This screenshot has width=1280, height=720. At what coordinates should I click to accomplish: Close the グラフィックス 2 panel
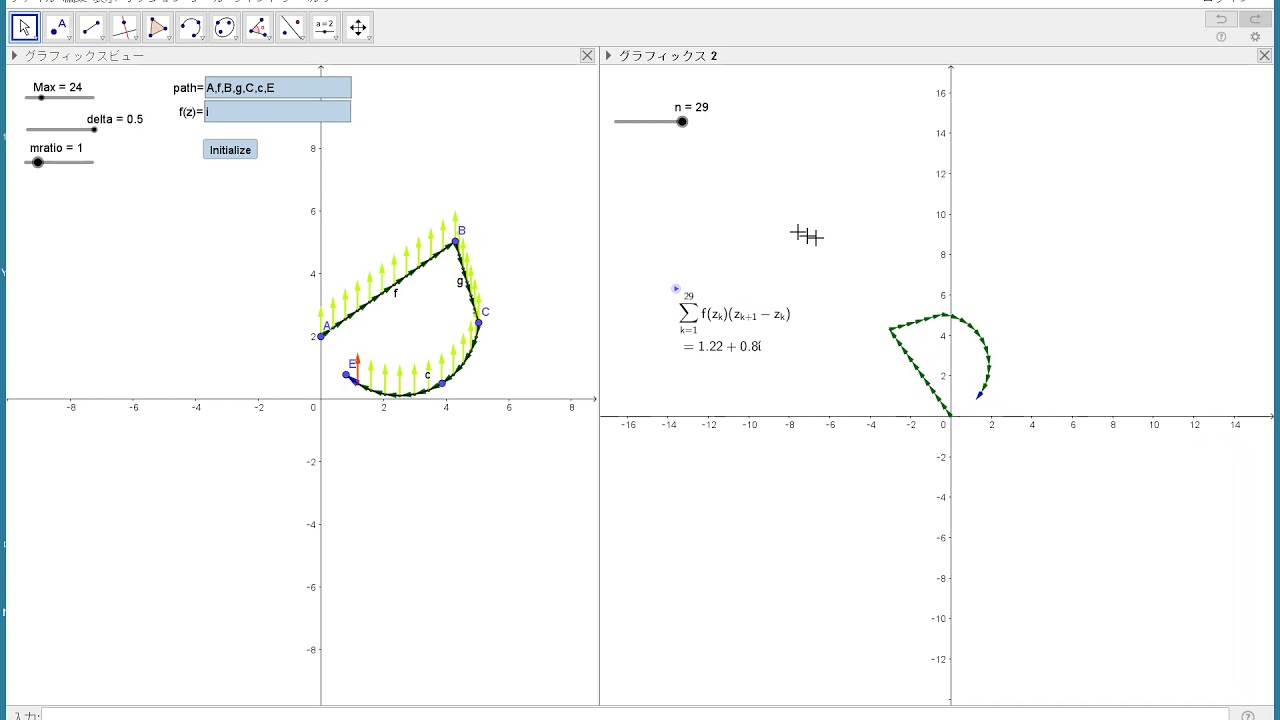tap(1265, 56)
